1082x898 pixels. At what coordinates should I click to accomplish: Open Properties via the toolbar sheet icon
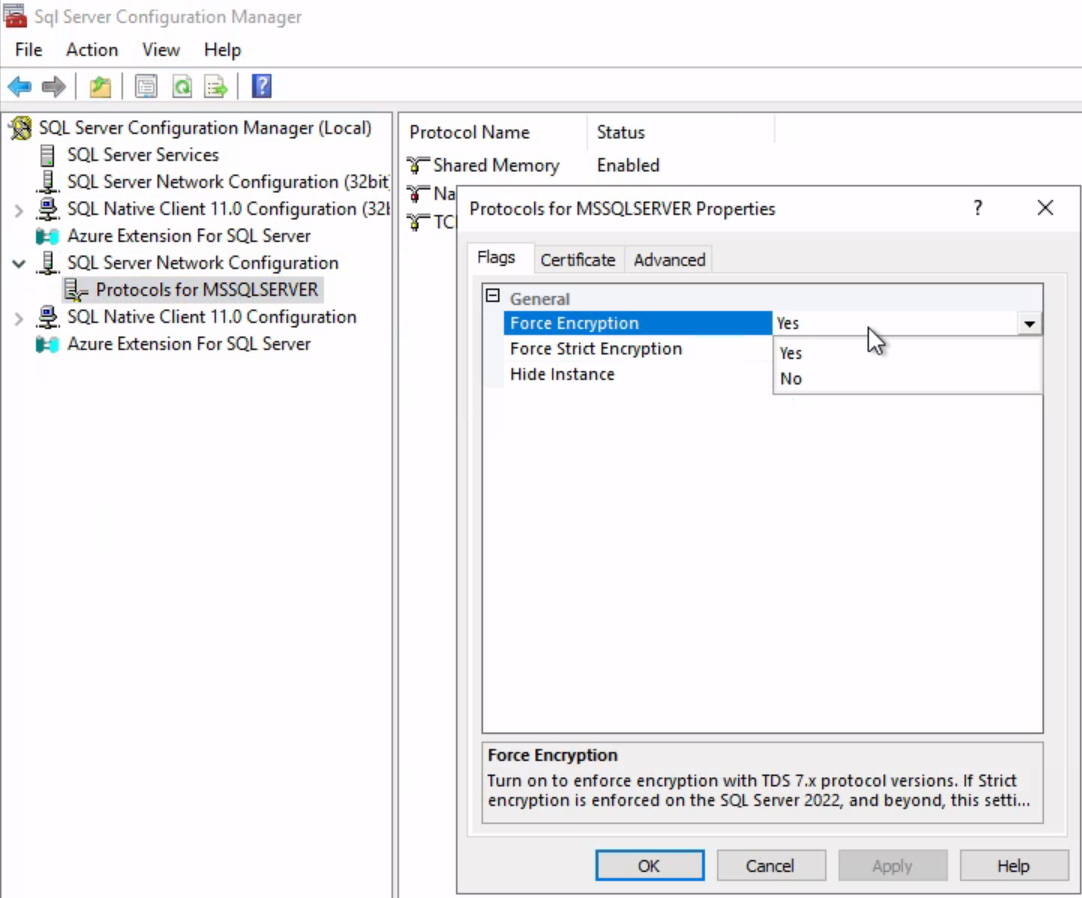146,87
